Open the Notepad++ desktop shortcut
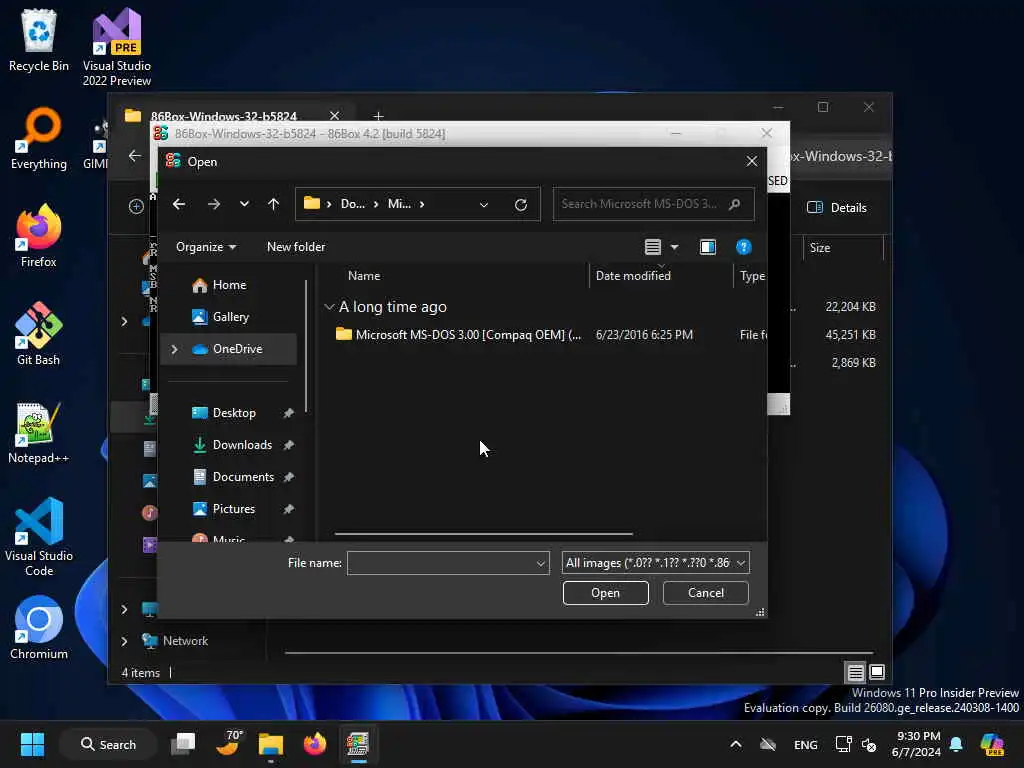Viewport: 1024px width, 768px height. pyautogui.click(x=39, y=432)
